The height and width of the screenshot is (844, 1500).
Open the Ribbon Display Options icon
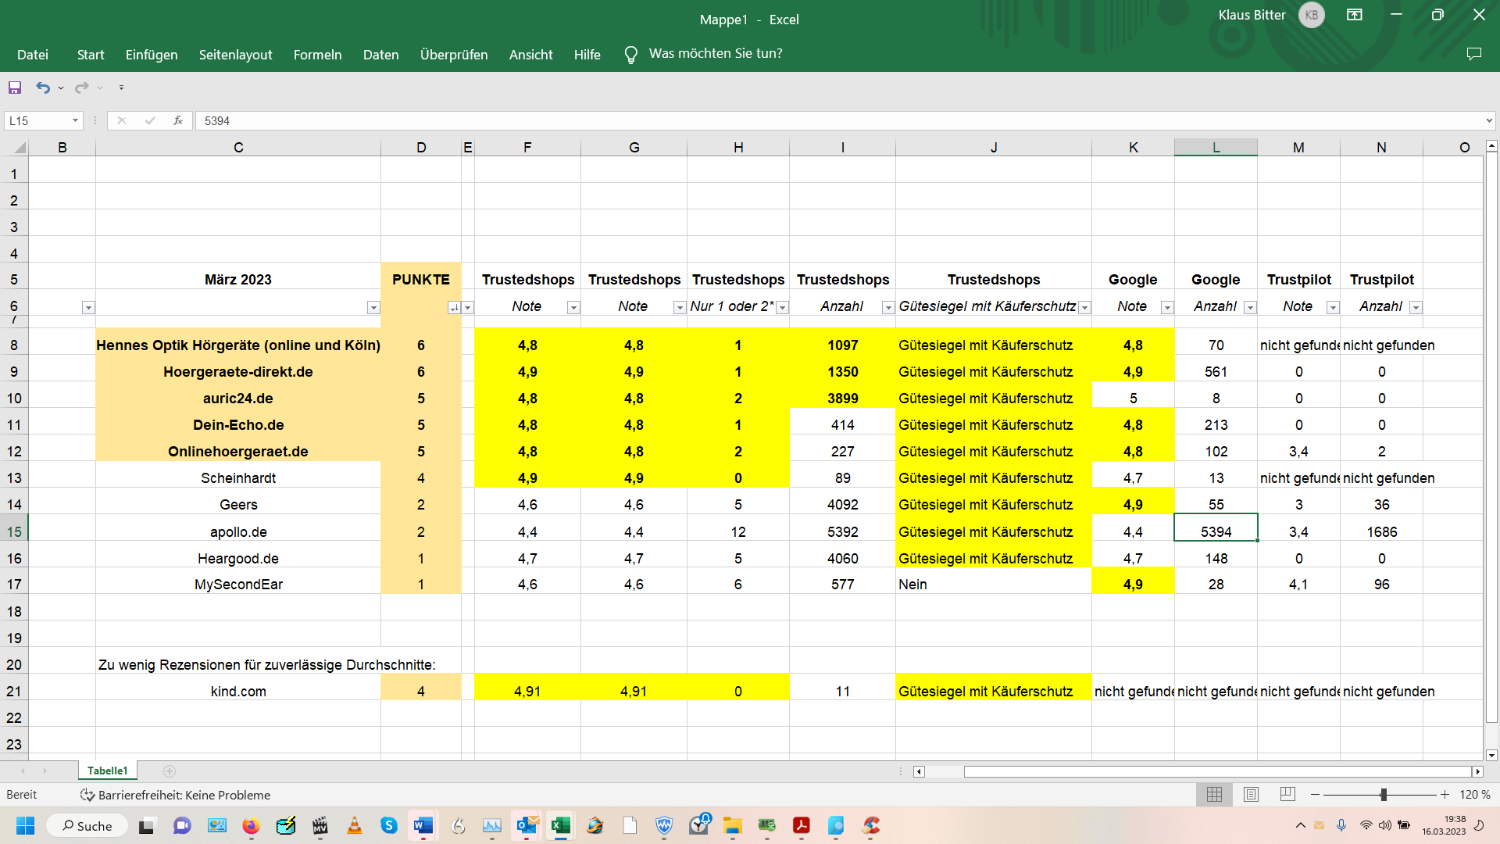1355,15
